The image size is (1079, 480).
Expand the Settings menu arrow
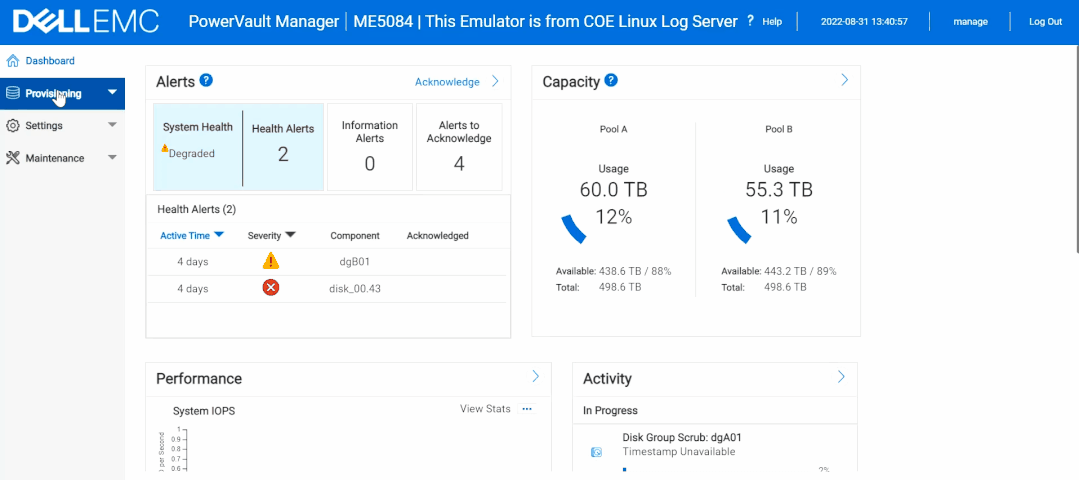112,125
